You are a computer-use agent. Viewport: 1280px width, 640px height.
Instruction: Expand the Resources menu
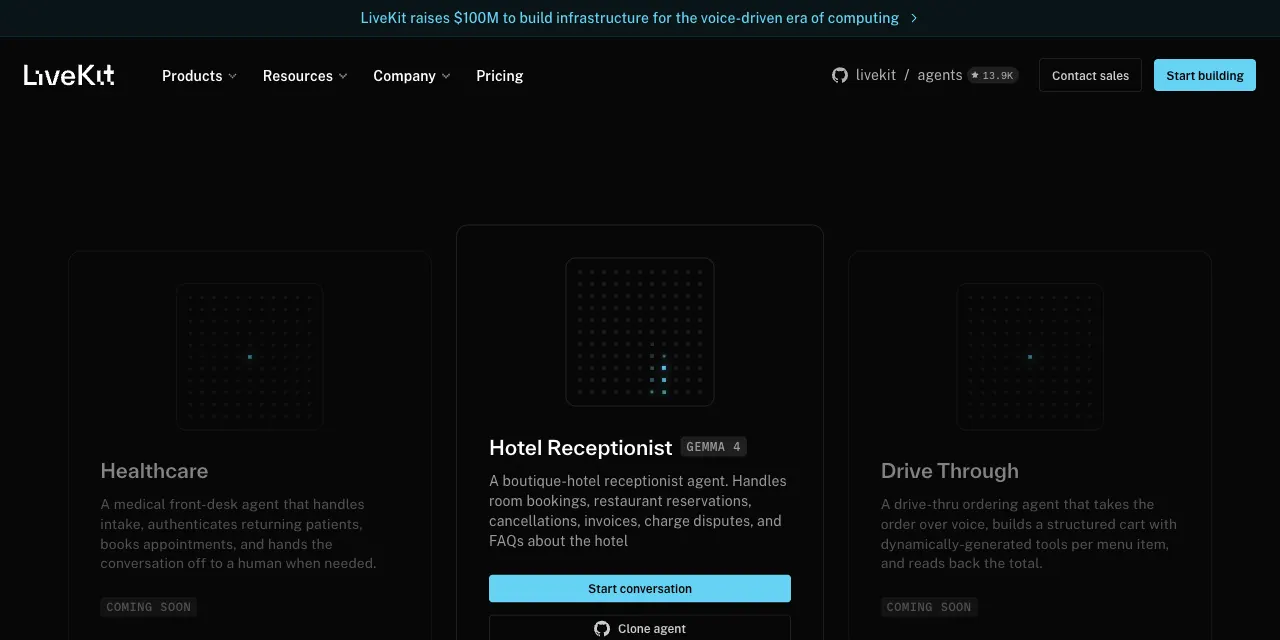[x=305, y=76]
